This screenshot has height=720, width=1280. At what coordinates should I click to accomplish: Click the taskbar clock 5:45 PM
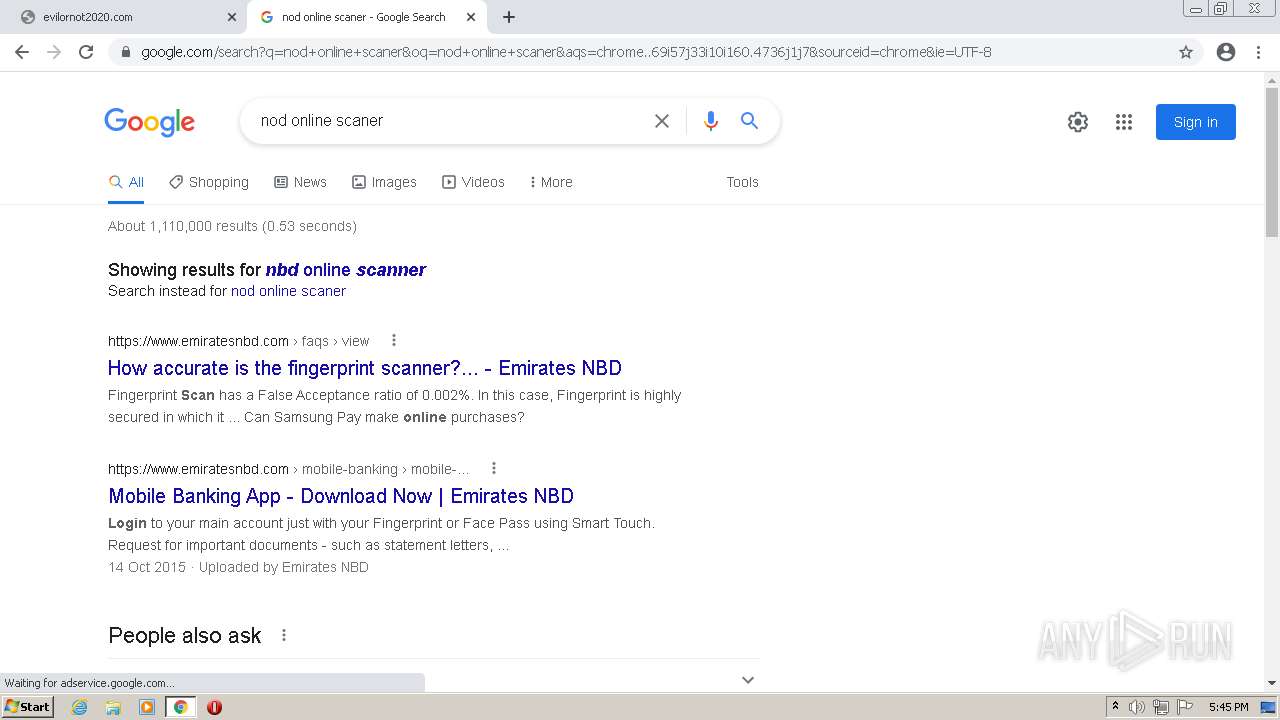1228,707
